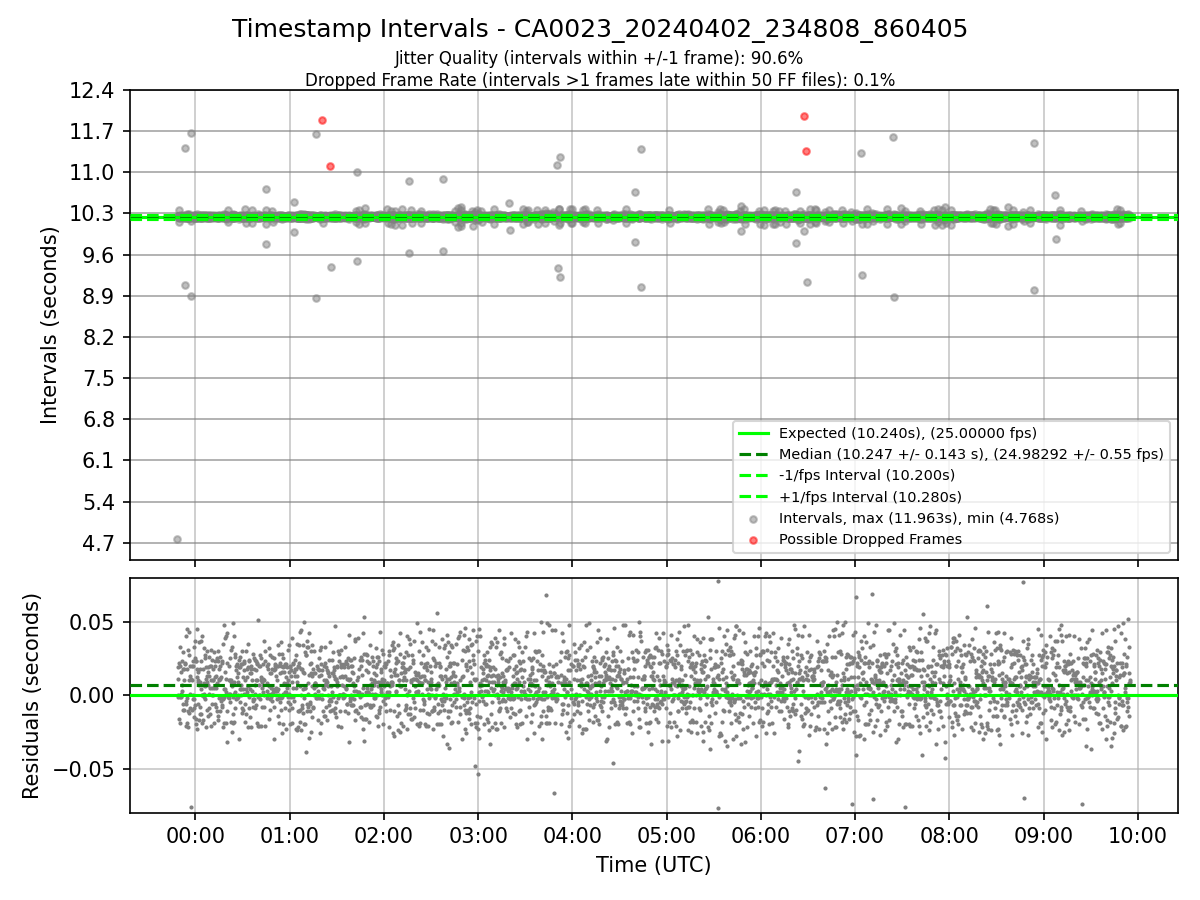The width and height of the screenshot is (1200, 900).
Task: Click the red dot marker in the legend
Action: [x=753, y=540]
